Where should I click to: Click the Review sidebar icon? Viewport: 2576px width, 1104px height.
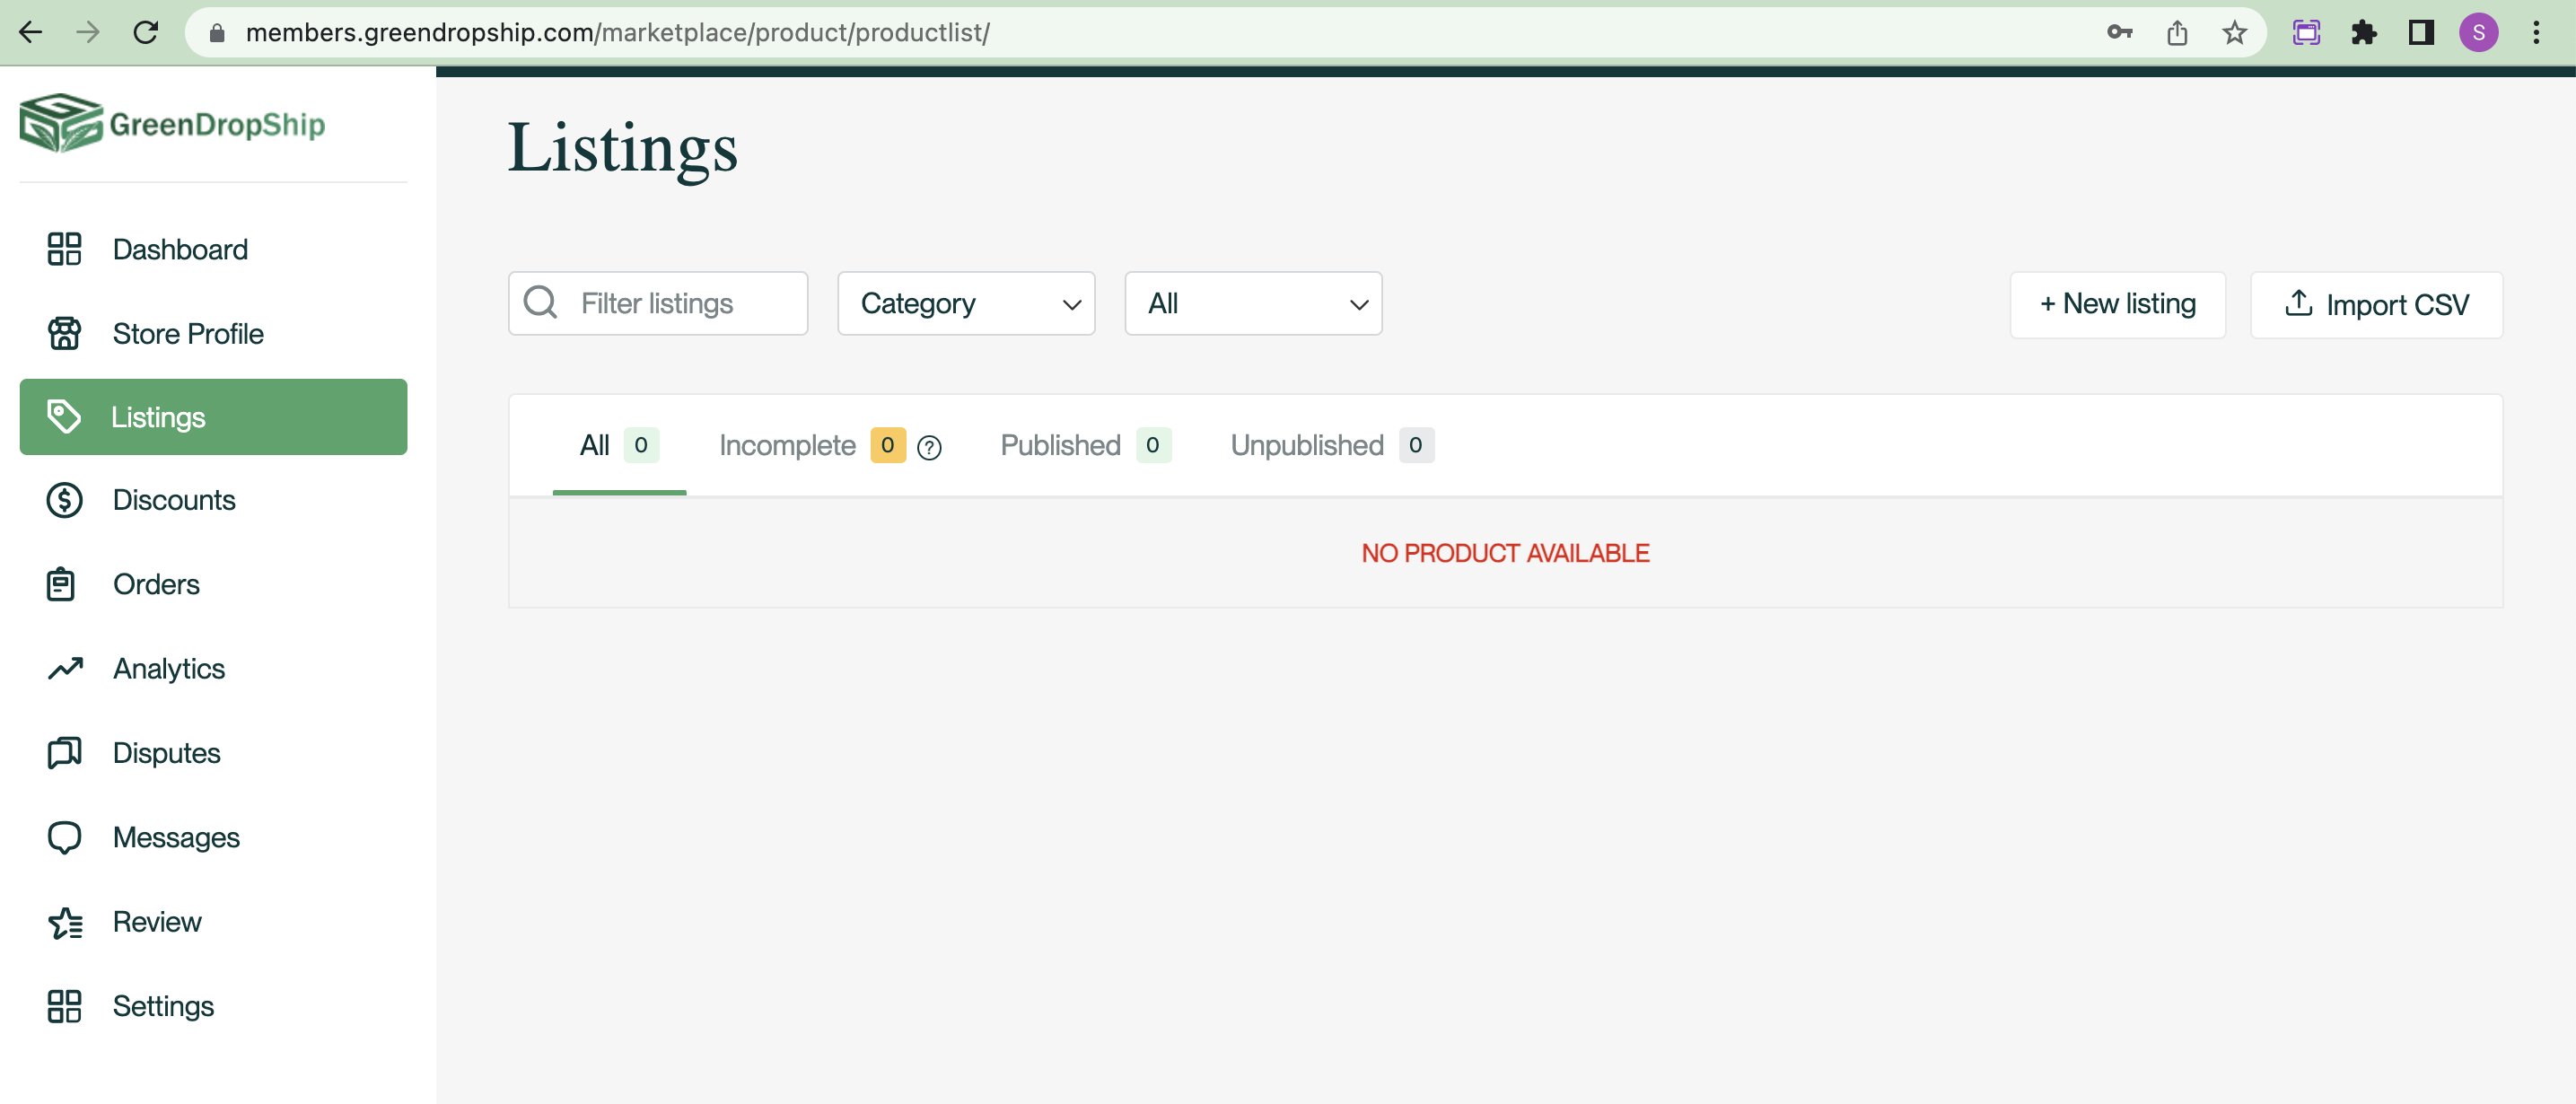click(x=66, y=920)
